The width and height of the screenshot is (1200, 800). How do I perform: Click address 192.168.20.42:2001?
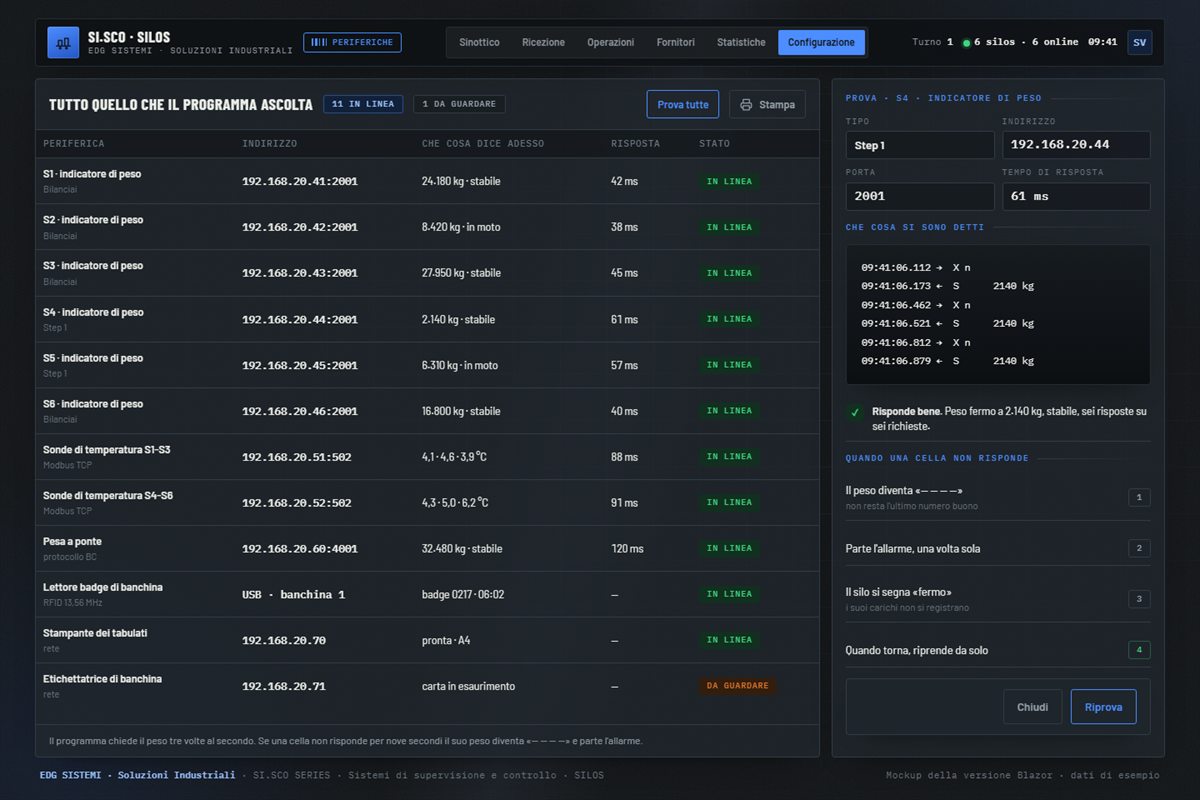pyautogui.click(x=300, y=227)
